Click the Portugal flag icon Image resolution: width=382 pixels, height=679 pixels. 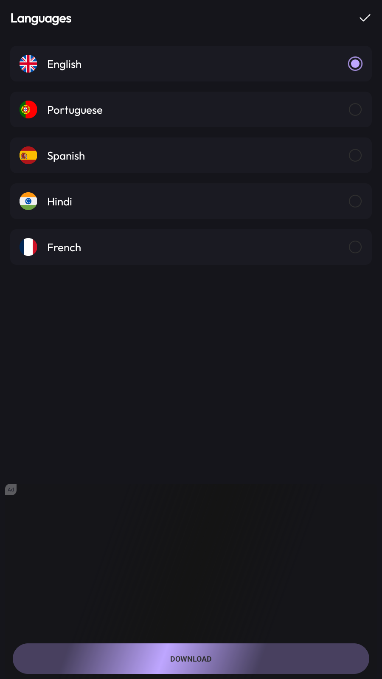point(28,110)
